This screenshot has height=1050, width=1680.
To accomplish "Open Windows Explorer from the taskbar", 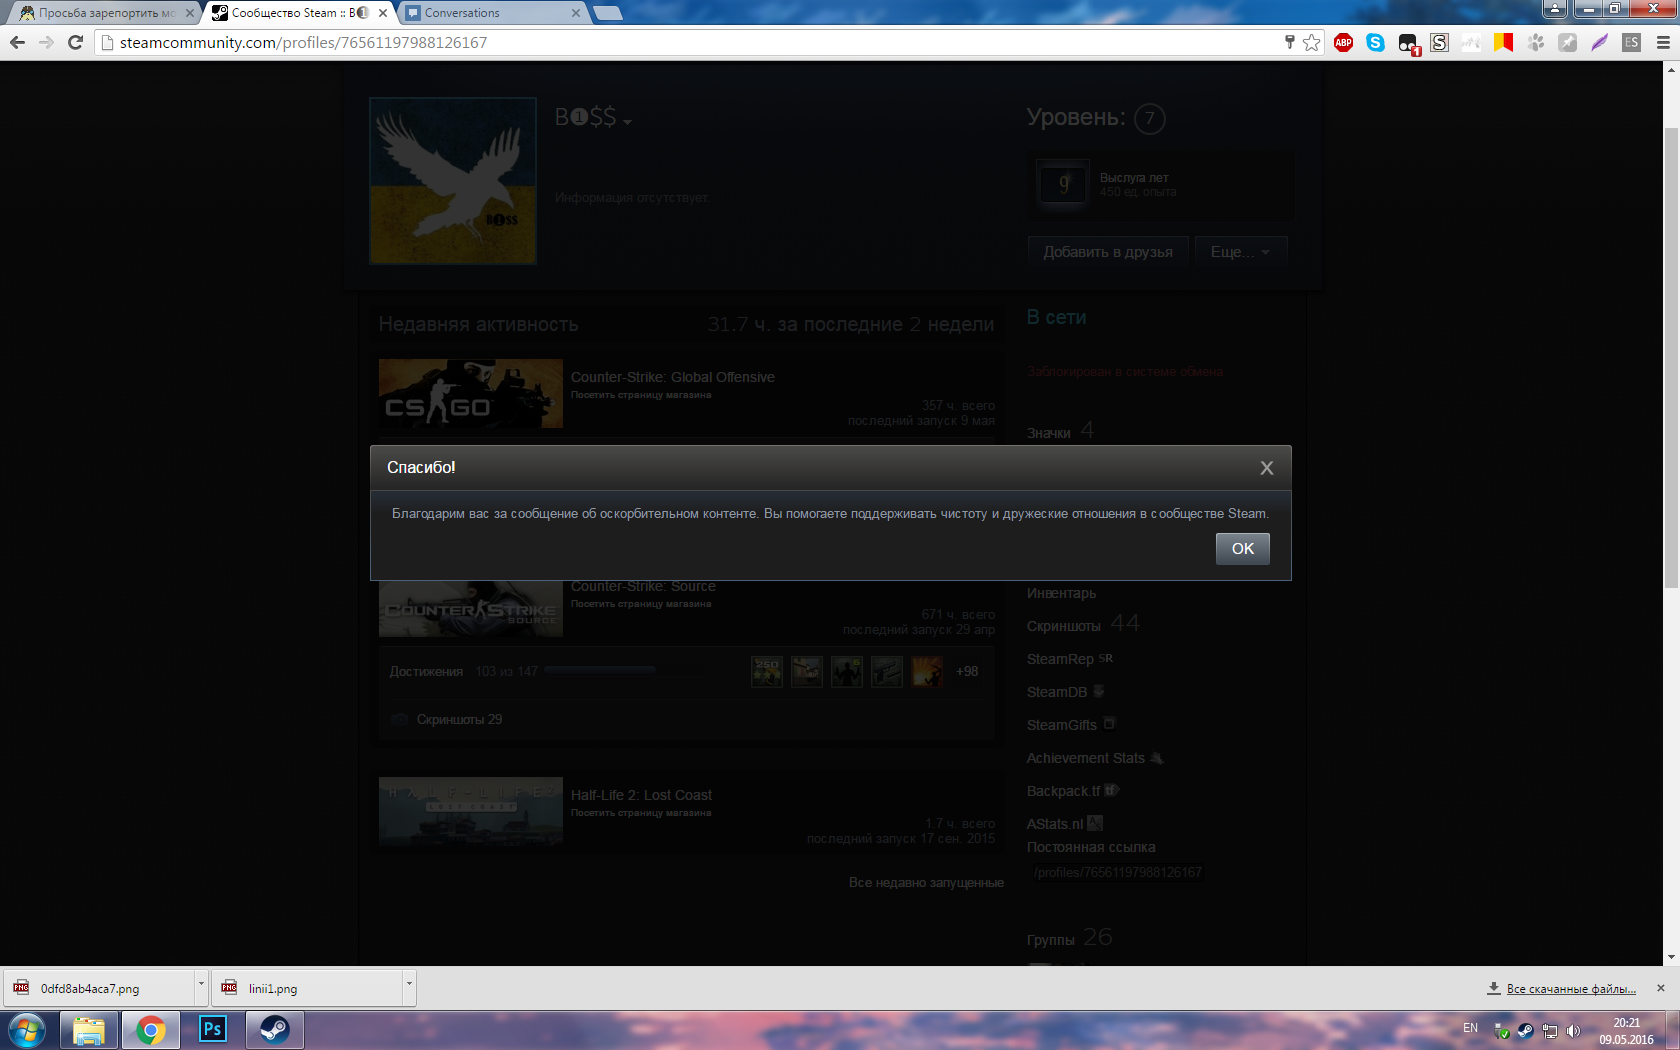I will (x=89, y=1030).
